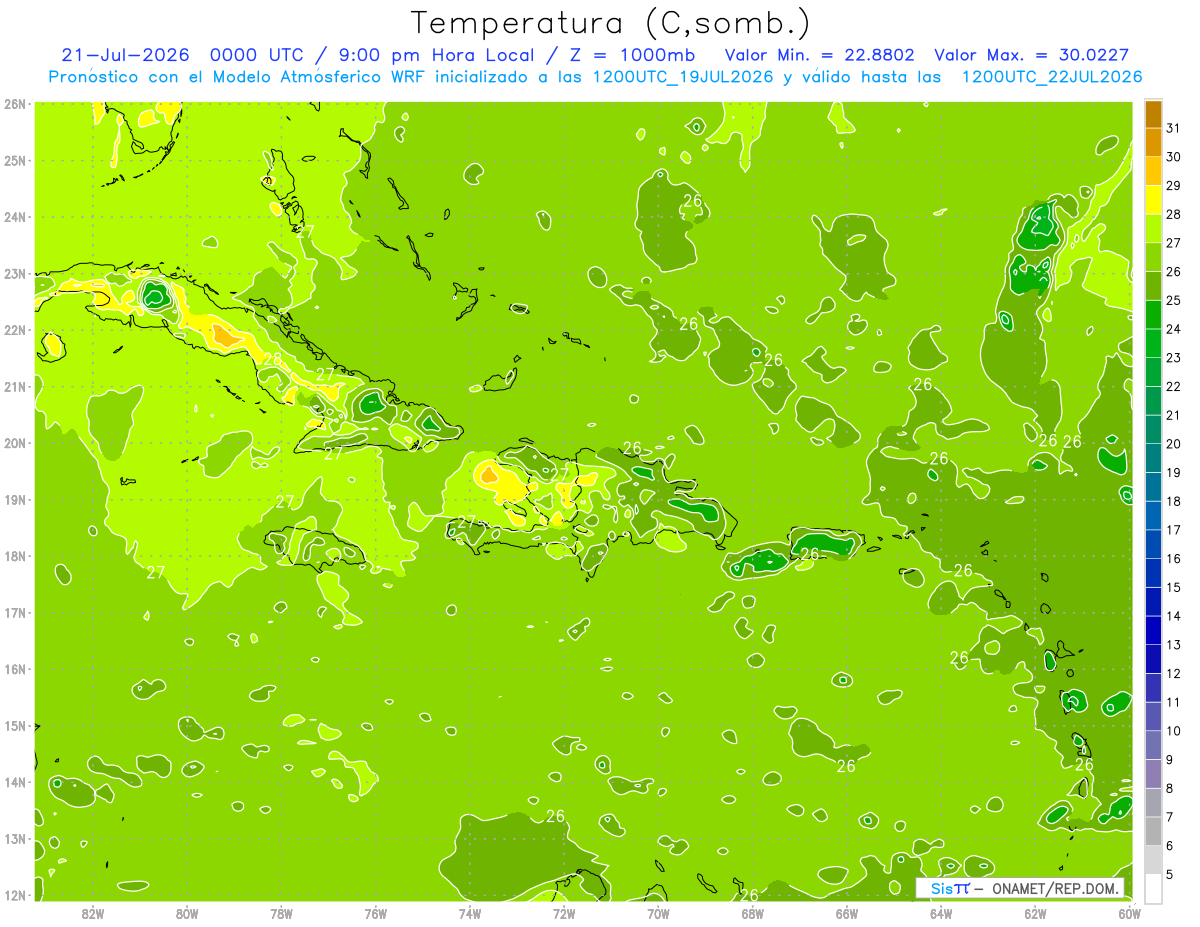Screen dimensions: 1200x927
Task: Click colorbar legend value "18"
Action: tap(1174, 501)
